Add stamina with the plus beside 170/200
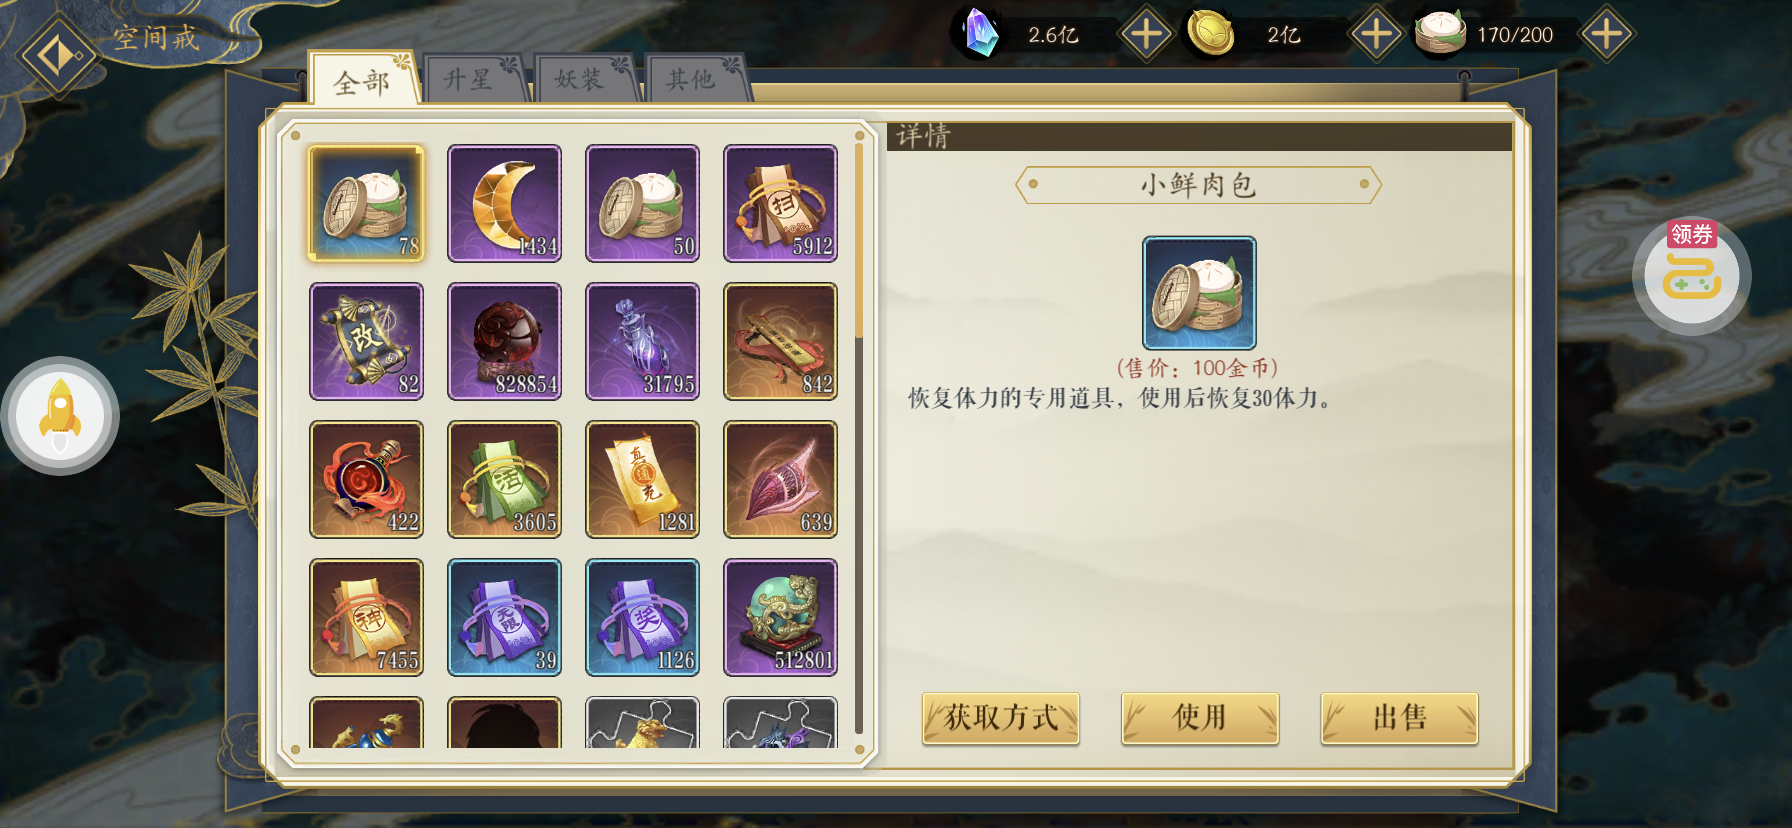Screen dimensions: 1792x828 (x=1606, y=34)
